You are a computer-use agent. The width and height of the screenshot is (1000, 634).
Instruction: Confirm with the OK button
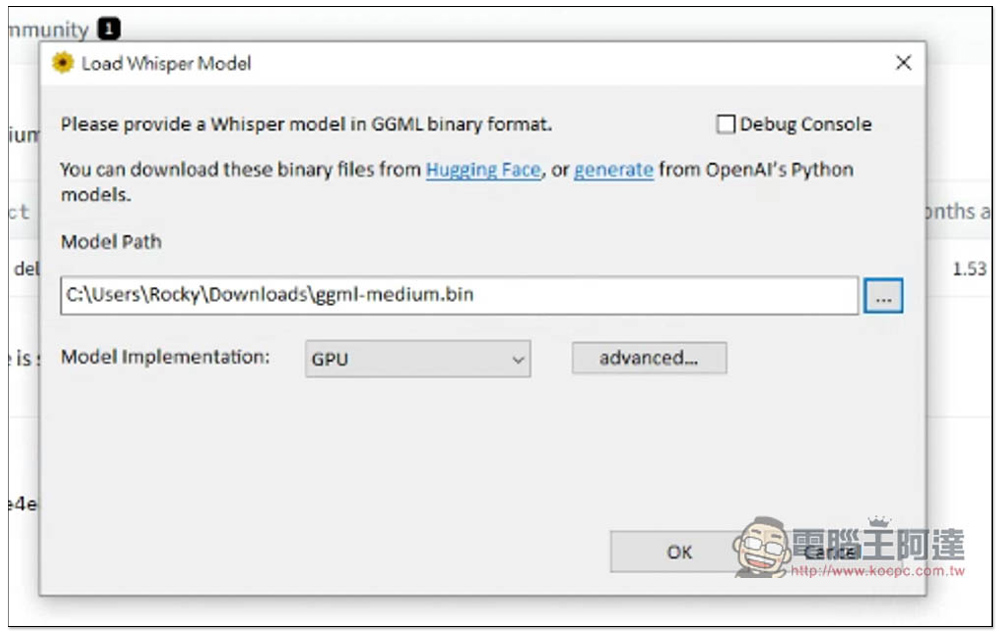(679, 552)
